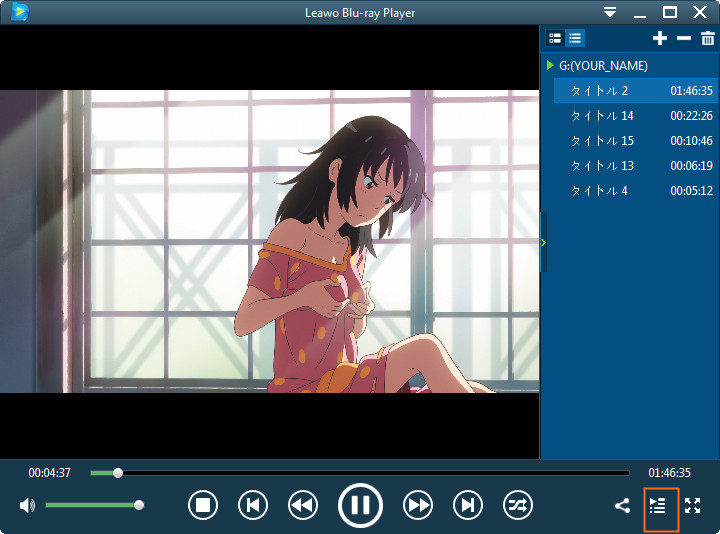
Task: Collapse the G:(YOUR_NAME) disc tree
Action: point(550,65)
